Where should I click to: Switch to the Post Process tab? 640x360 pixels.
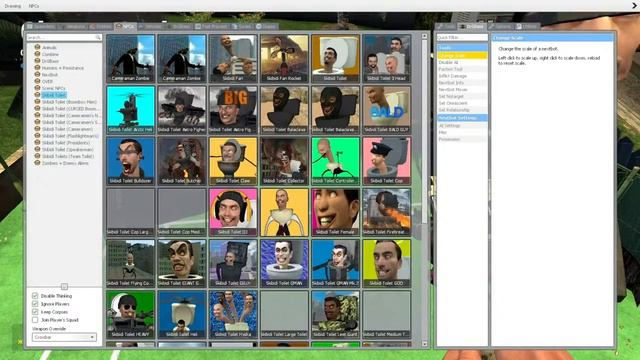point(211,27)
